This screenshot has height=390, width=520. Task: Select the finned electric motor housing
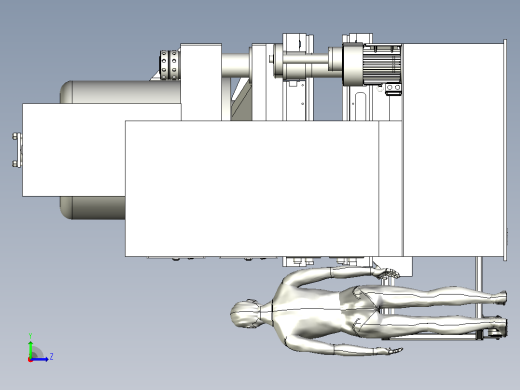381,64
